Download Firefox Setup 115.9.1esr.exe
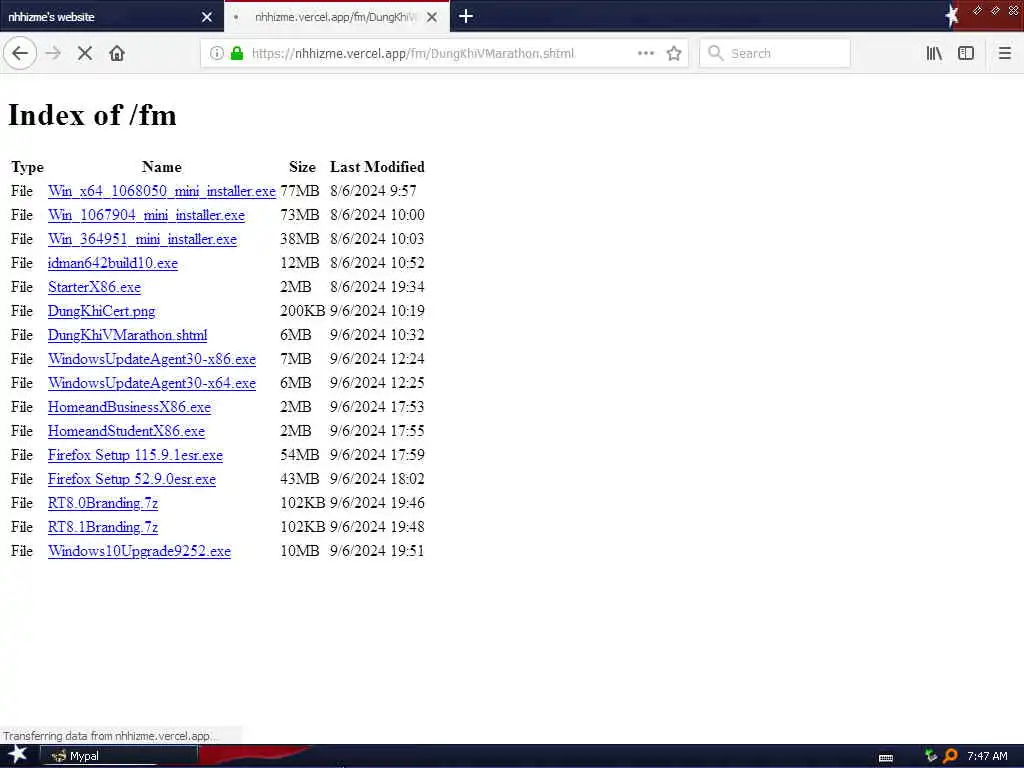This screenshot has width=1024, height=768. 135,455
